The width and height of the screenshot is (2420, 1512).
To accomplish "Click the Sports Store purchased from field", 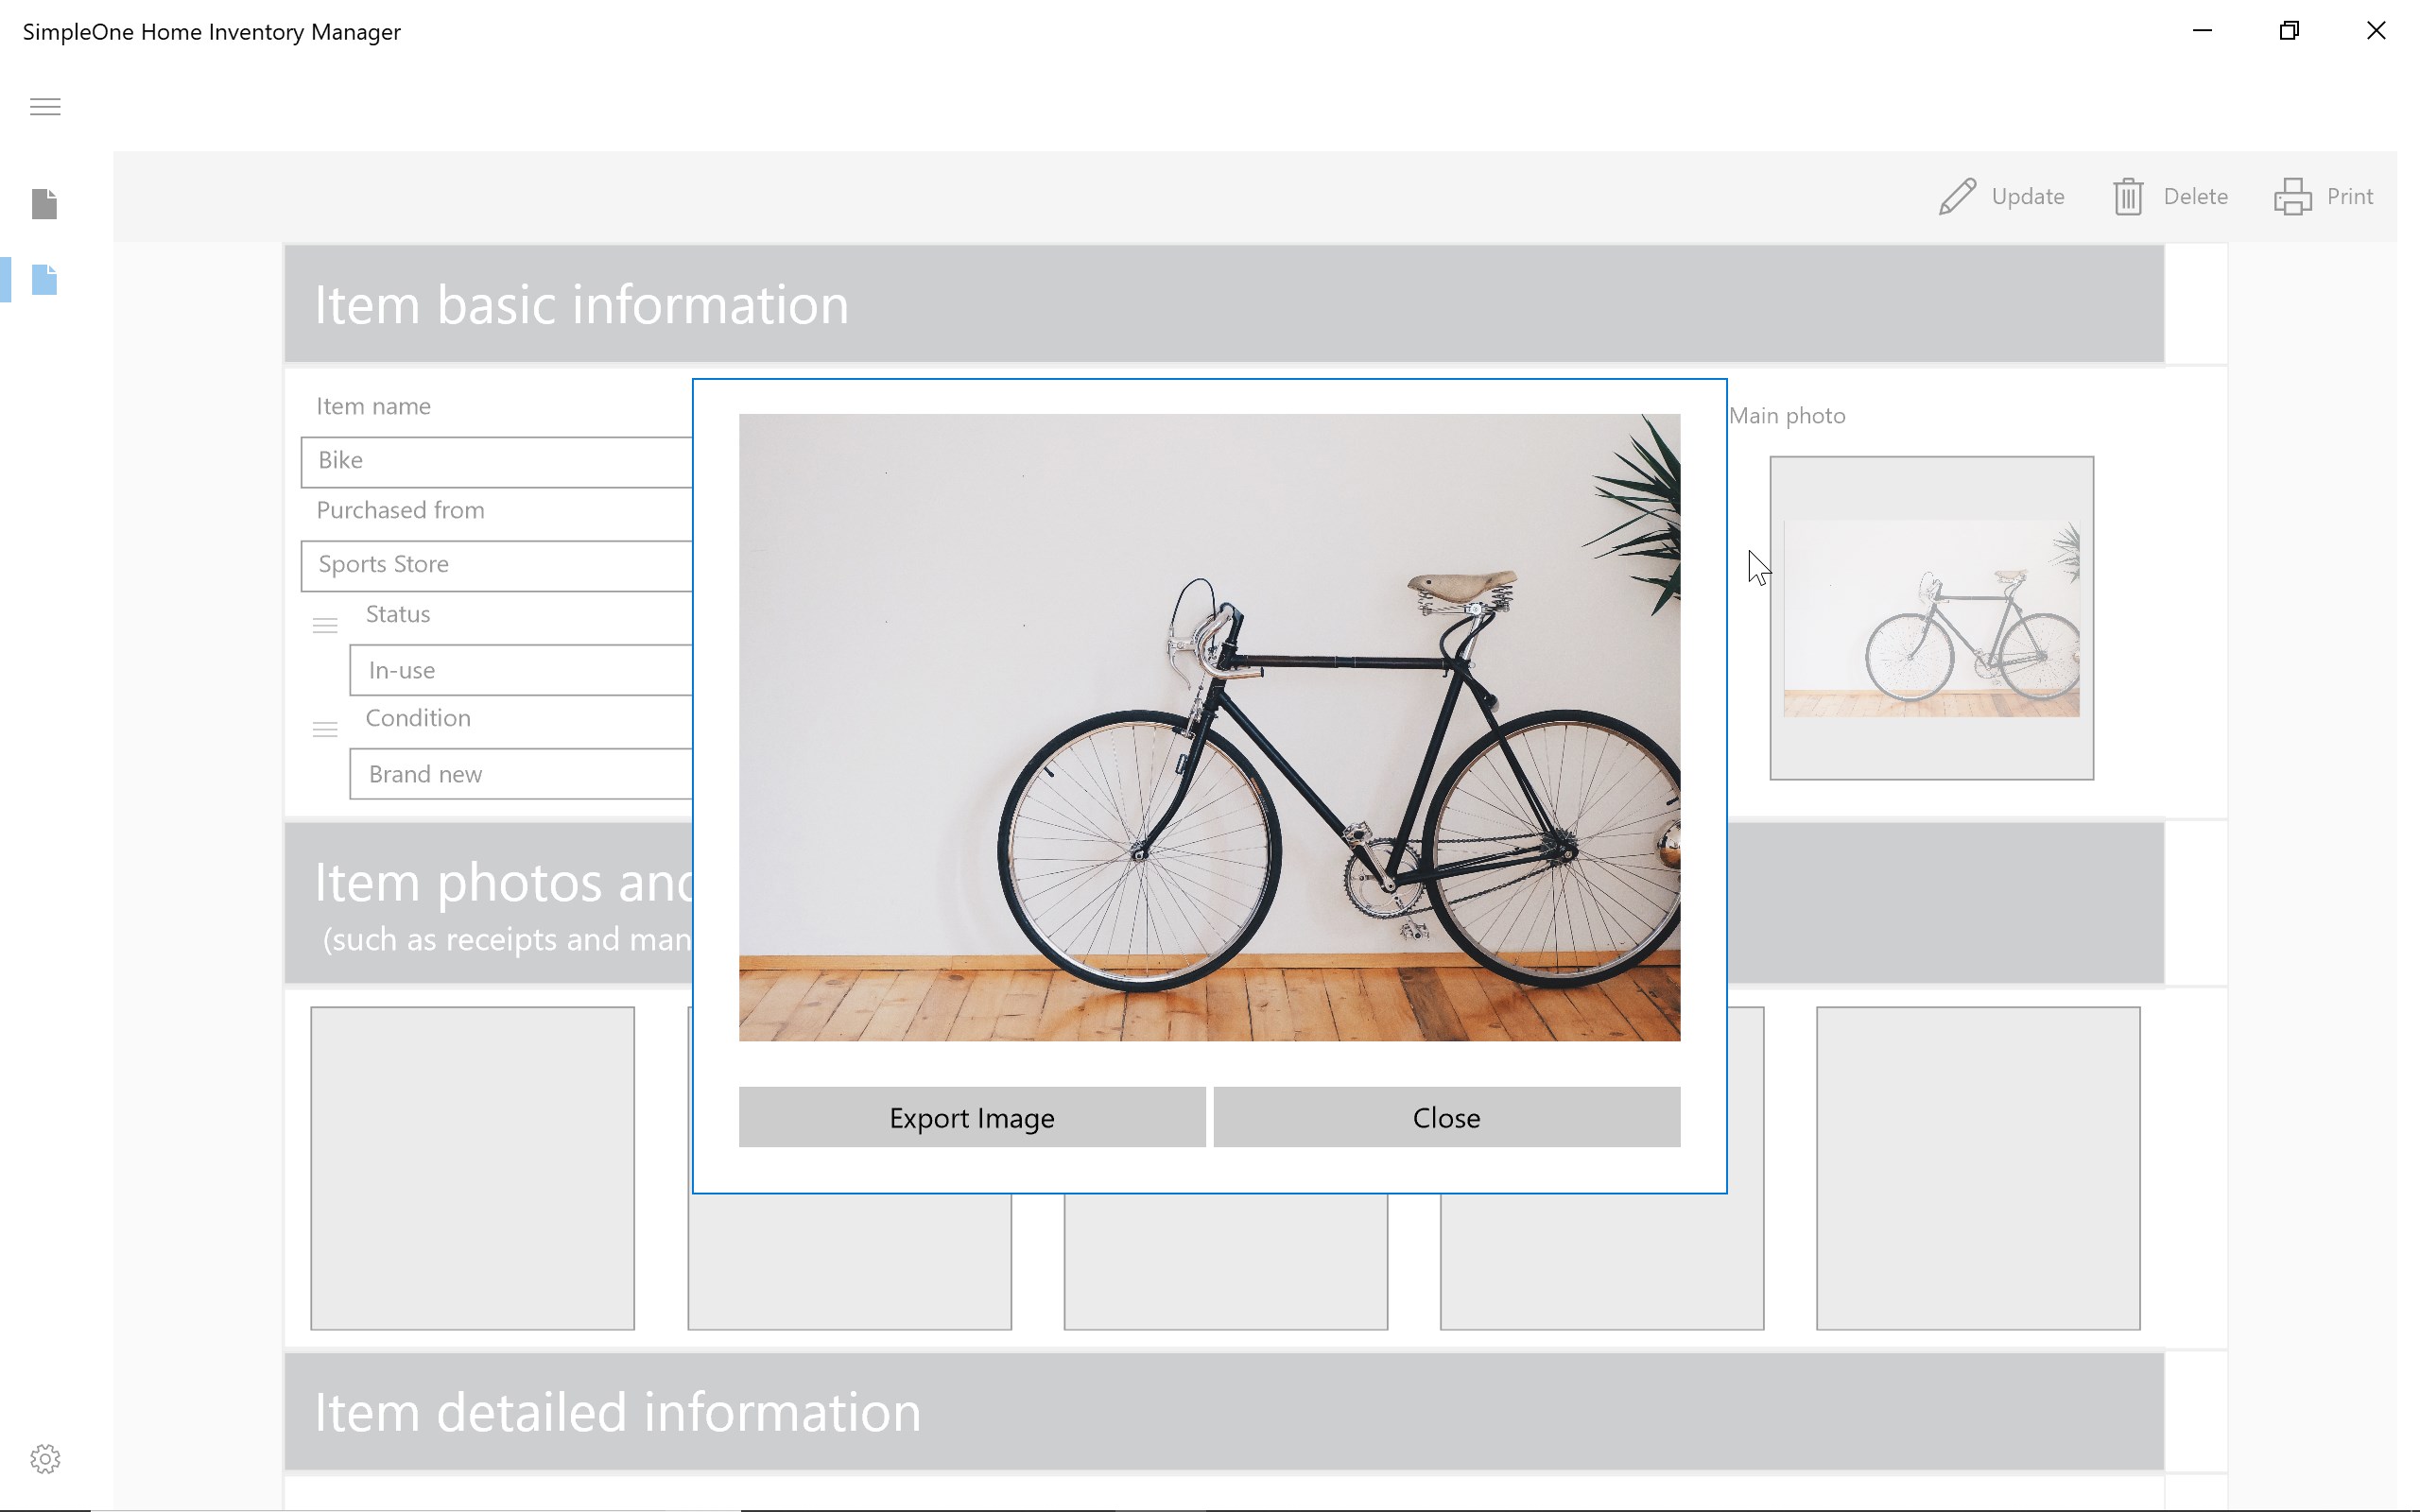I will pos(497,565).
